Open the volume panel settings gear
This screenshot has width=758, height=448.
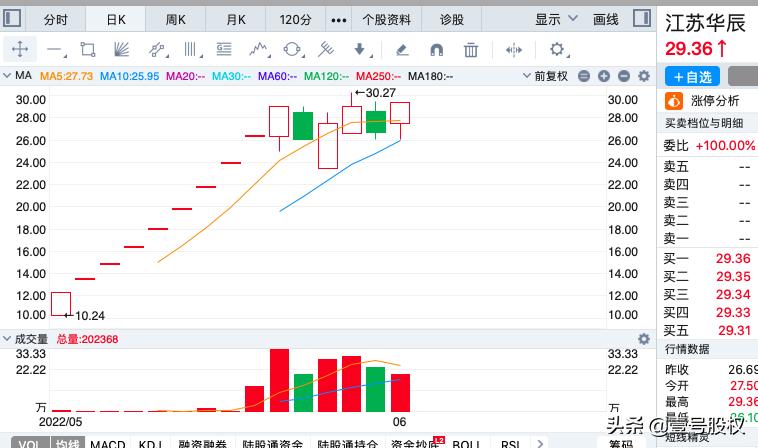point(643,339)
